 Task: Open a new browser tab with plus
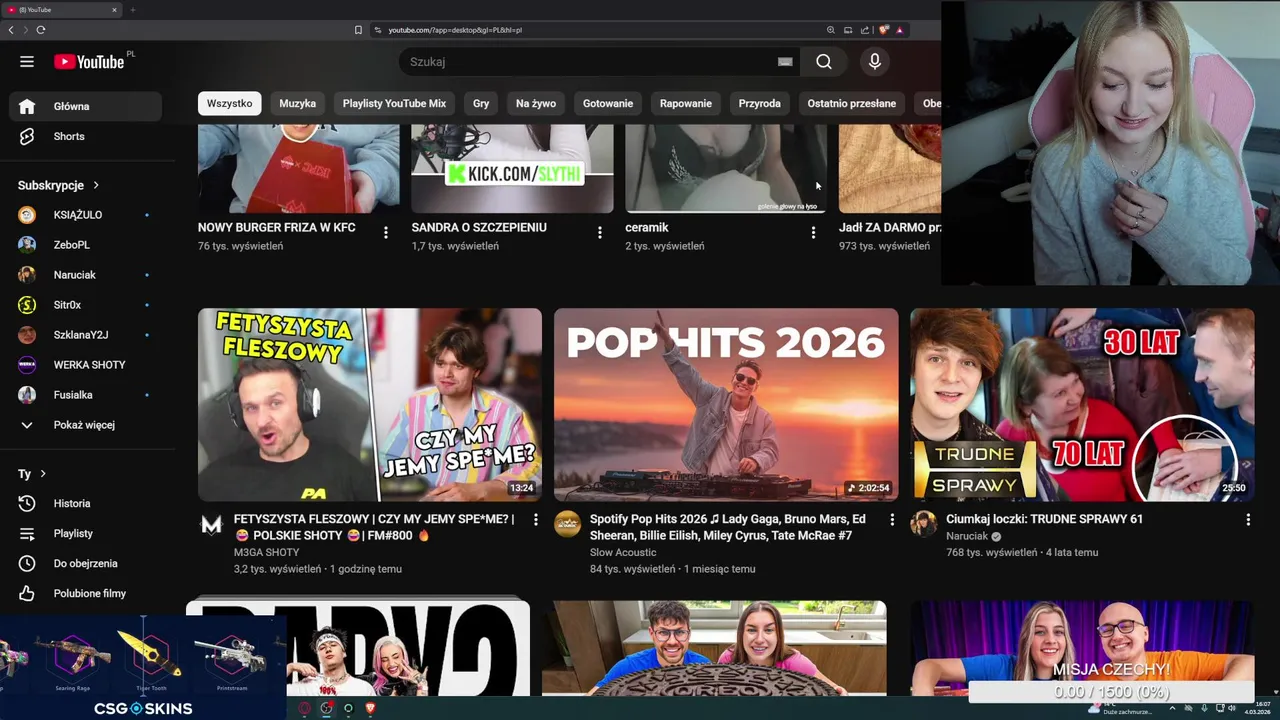[x=132, y=10]
